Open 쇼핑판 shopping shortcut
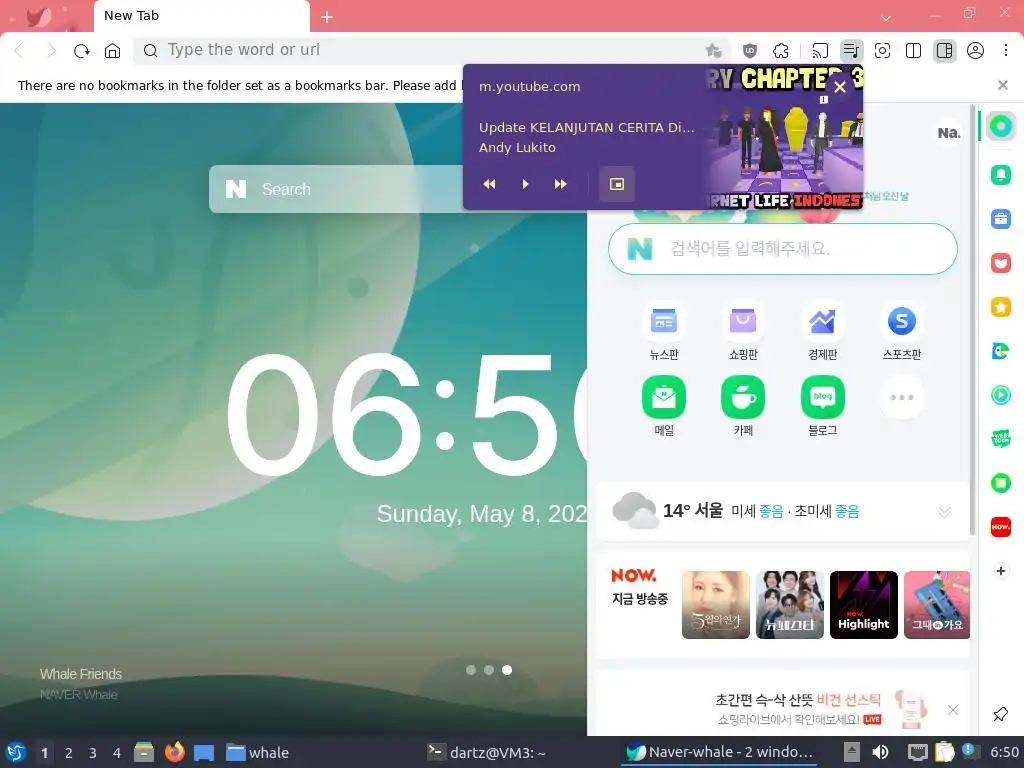The width and height of the screenshot is (1024, 768). point(743,332)
